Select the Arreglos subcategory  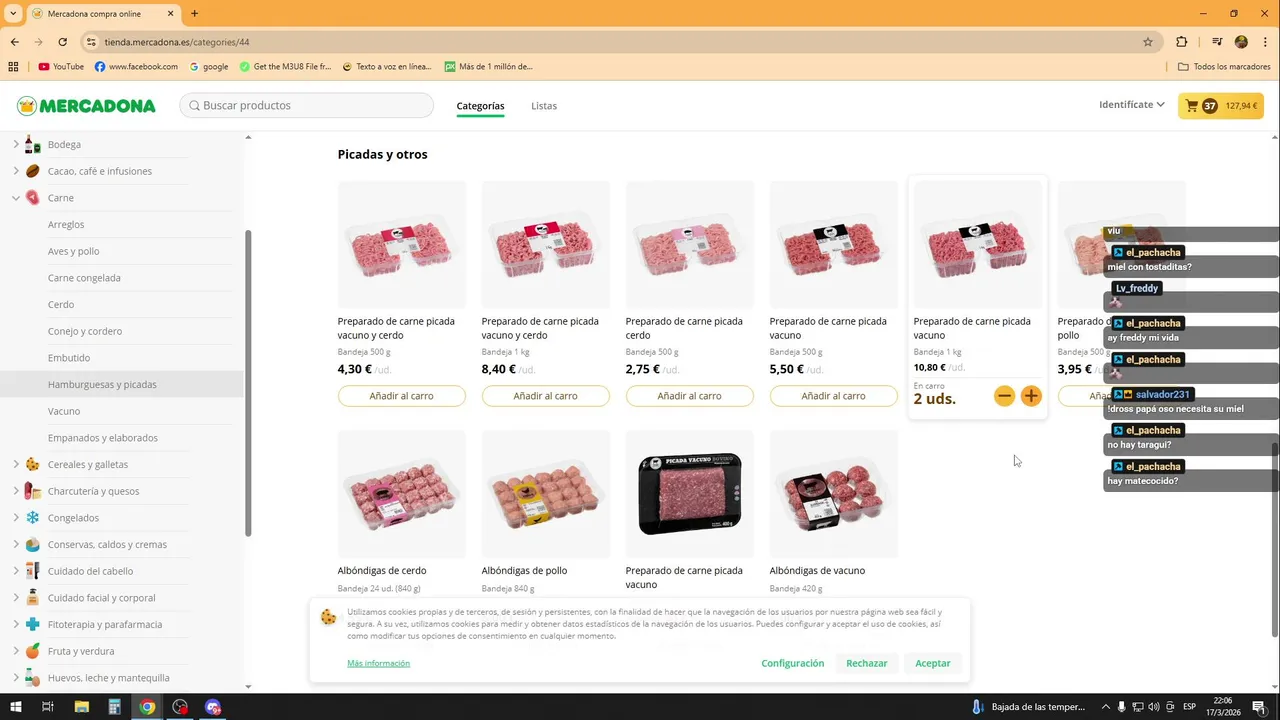pyautogui.click(x=66, y=224)
